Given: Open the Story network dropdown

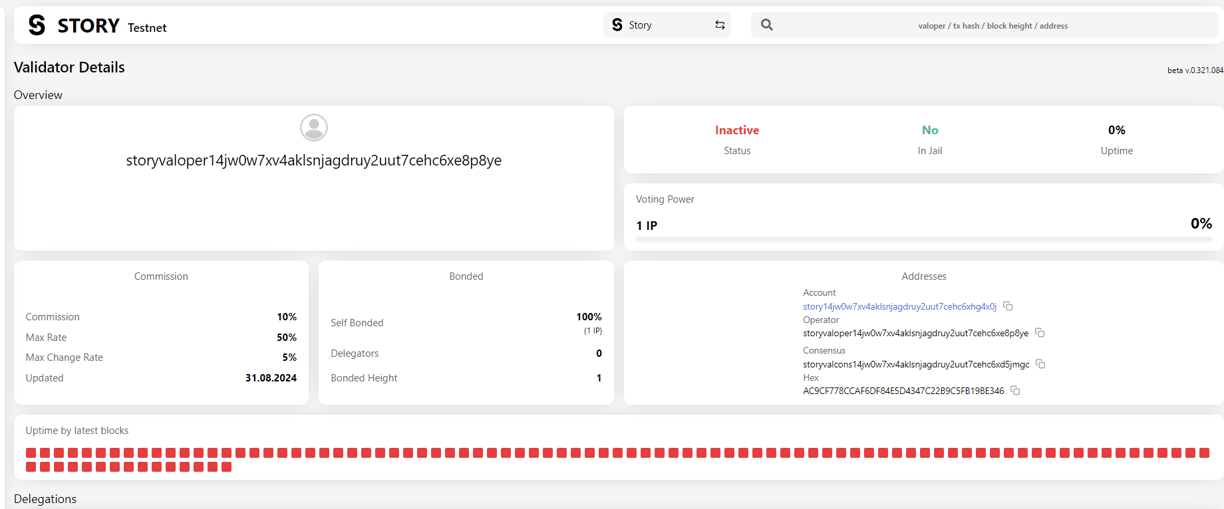Looking at the screenshot, I should [x=667, y=25].
